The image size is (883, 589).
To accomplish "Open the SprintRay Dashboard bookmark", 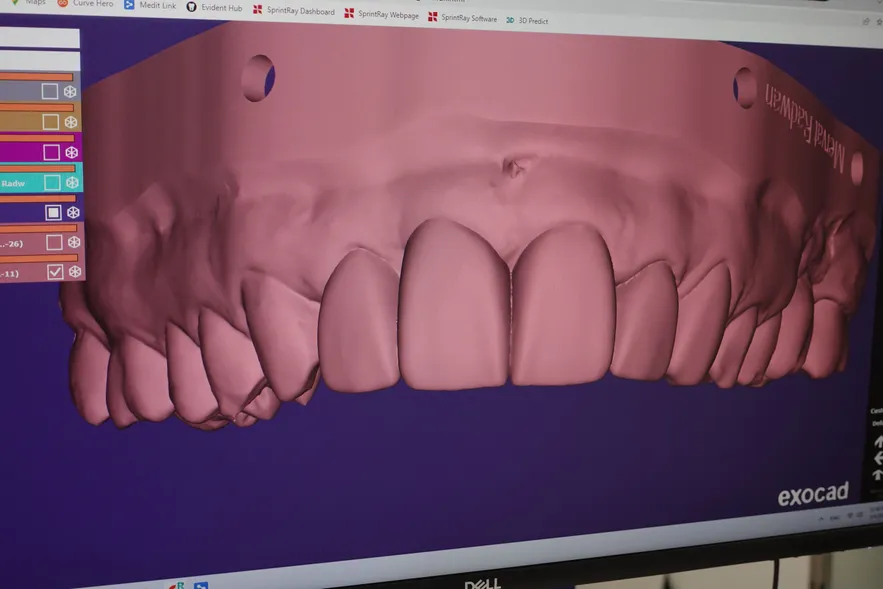I will 294,11.
